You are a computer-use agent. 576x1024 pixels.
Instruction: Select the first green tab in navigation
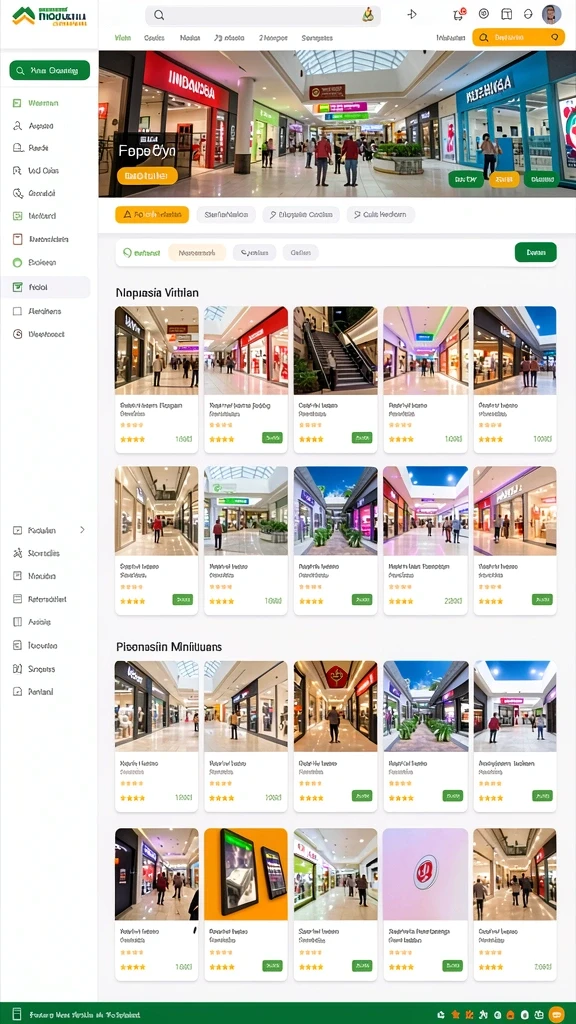pyautogui.click(x=123, y=38)
